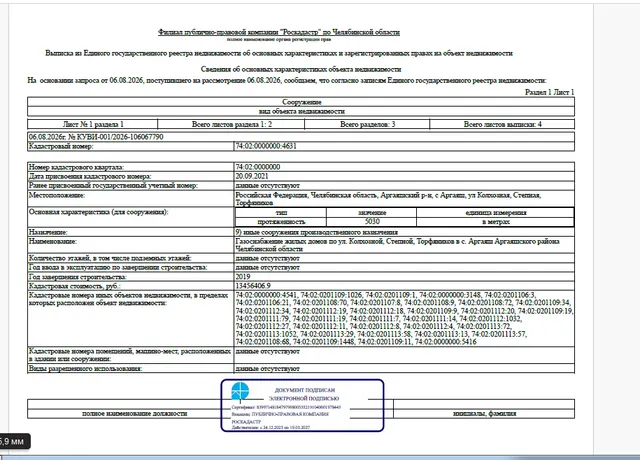Image resolution: width=640 pixels, height=460 pixels.
Task: Click the 'Всего разделов: 3' cell
Action: pos(367,124)
